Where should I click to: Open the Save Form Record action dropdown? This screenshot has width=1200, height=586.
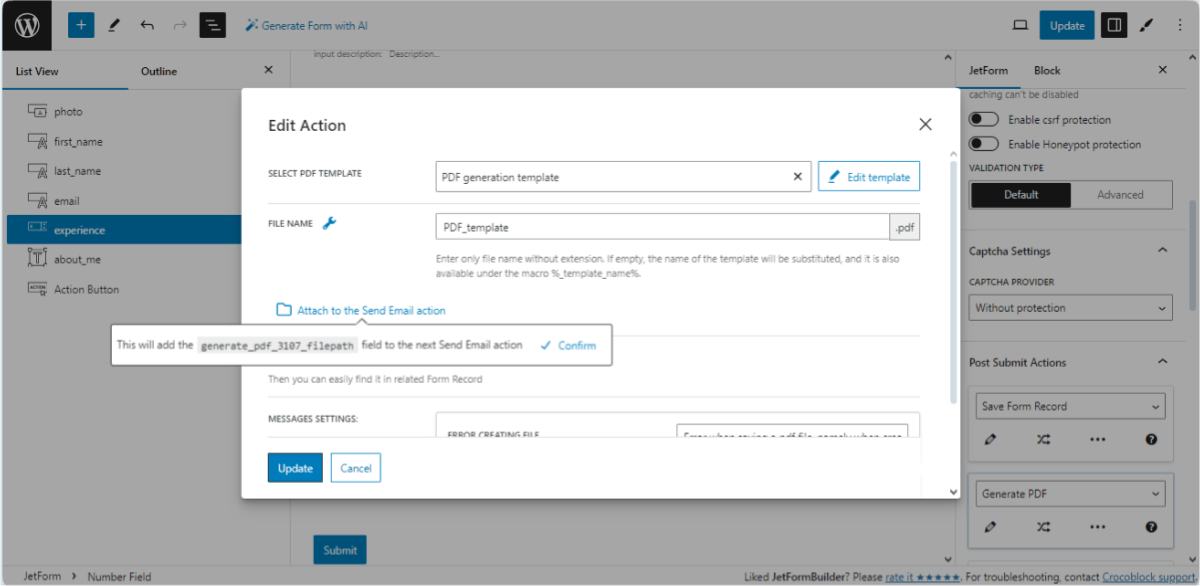coord(1070,405)
